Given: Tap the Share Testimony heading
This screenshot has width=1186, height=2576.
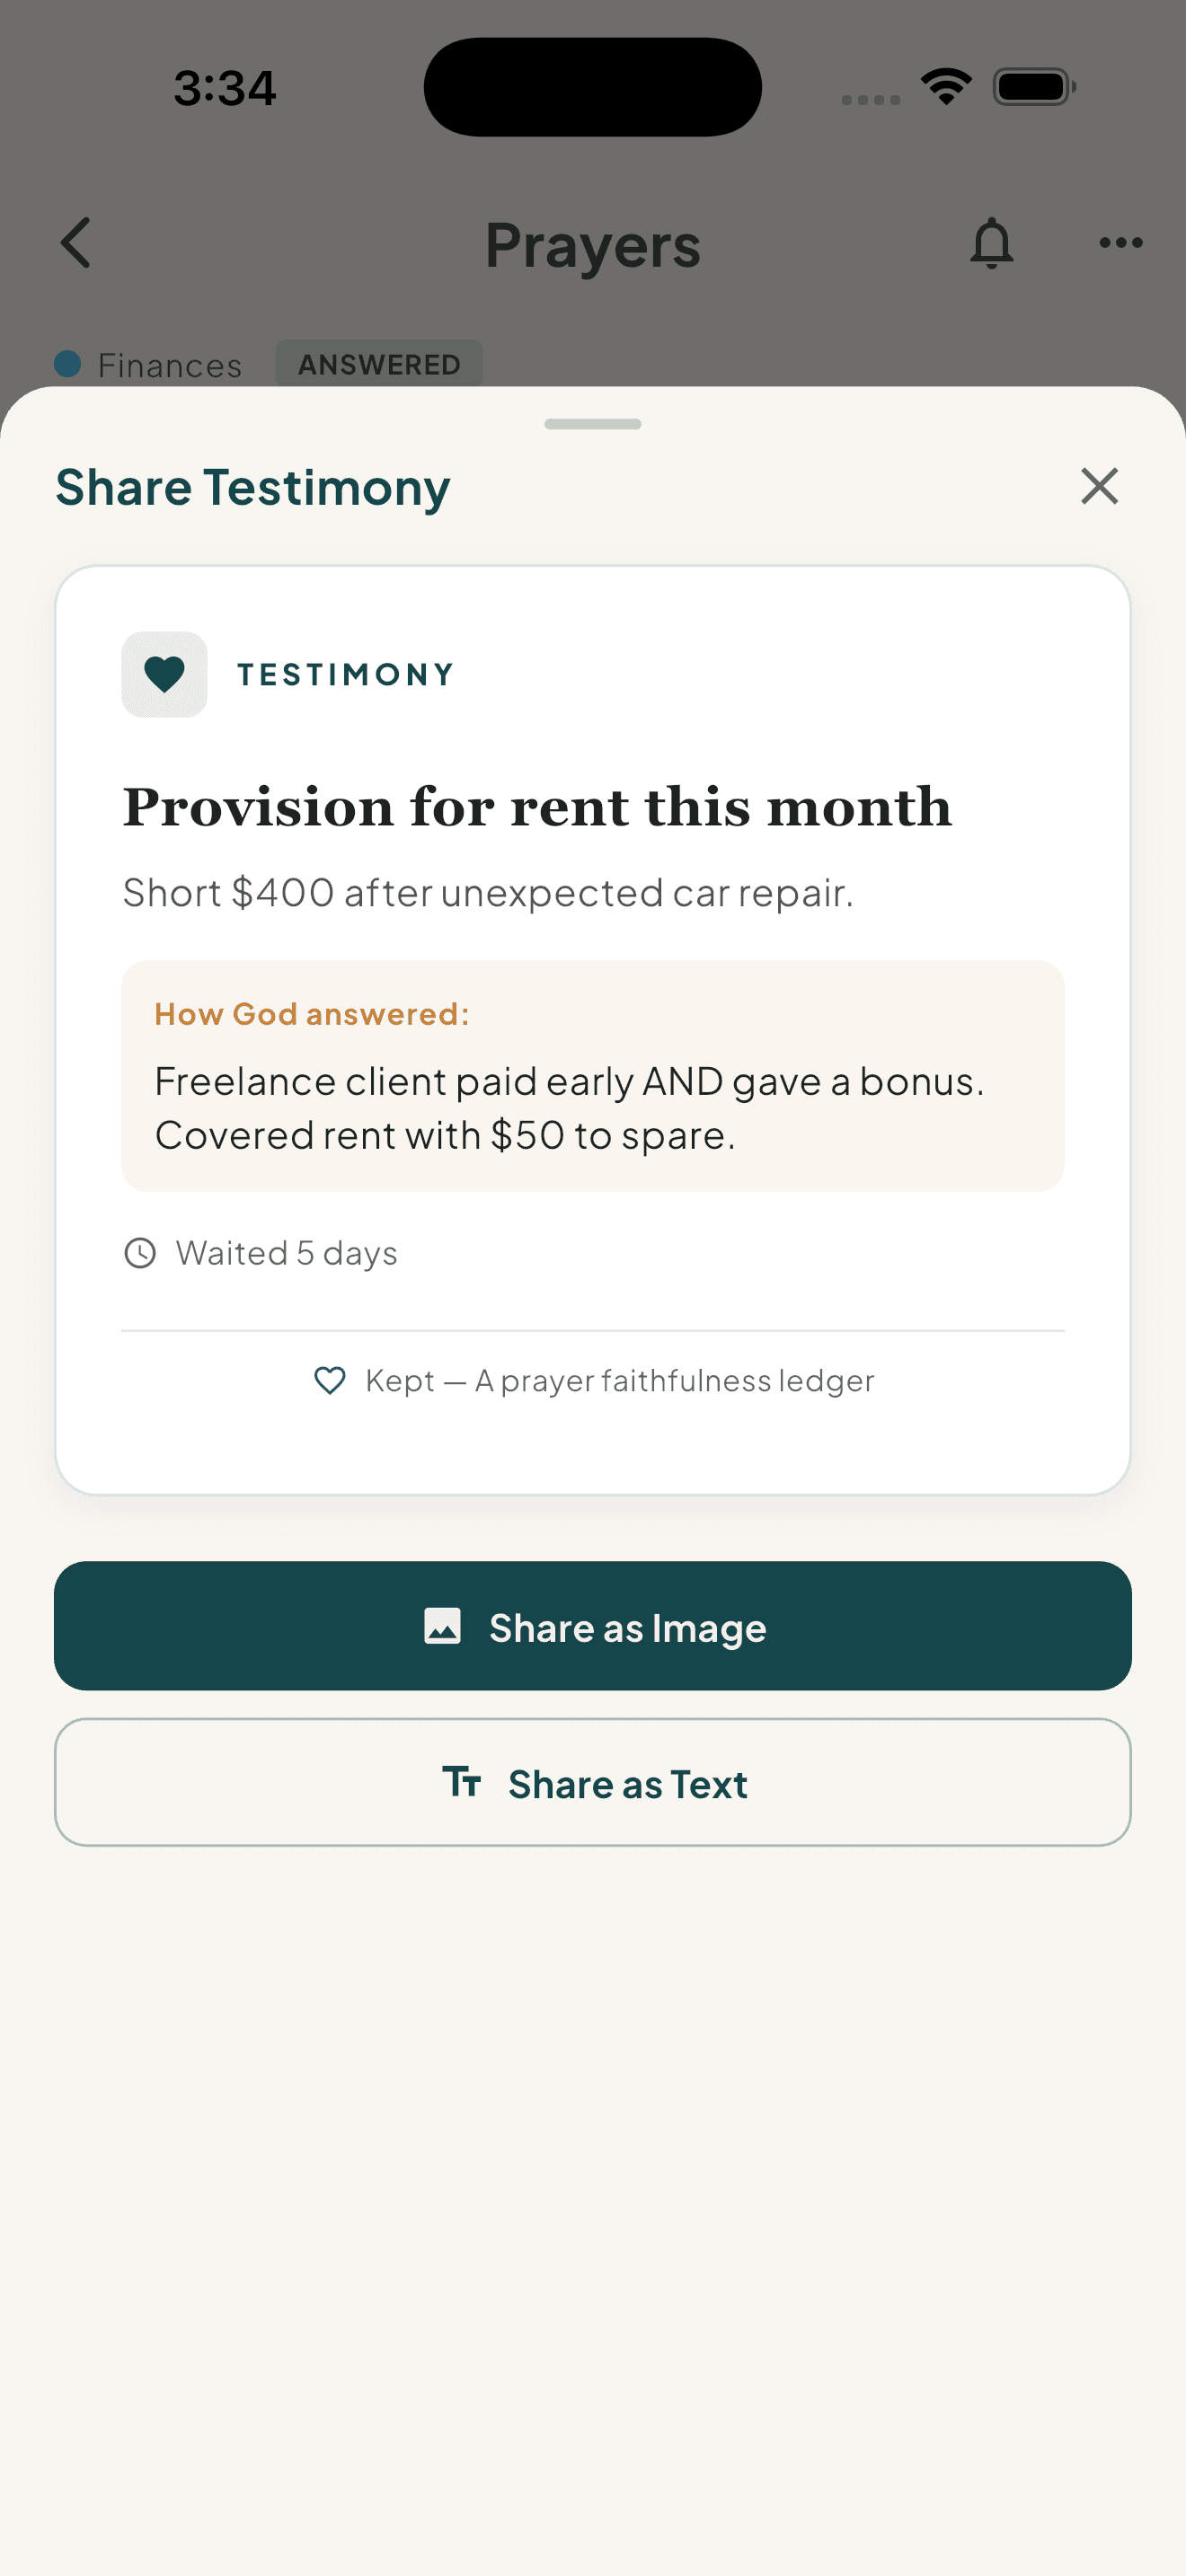Looking at the screenshot, I should [x=253, y=488].
